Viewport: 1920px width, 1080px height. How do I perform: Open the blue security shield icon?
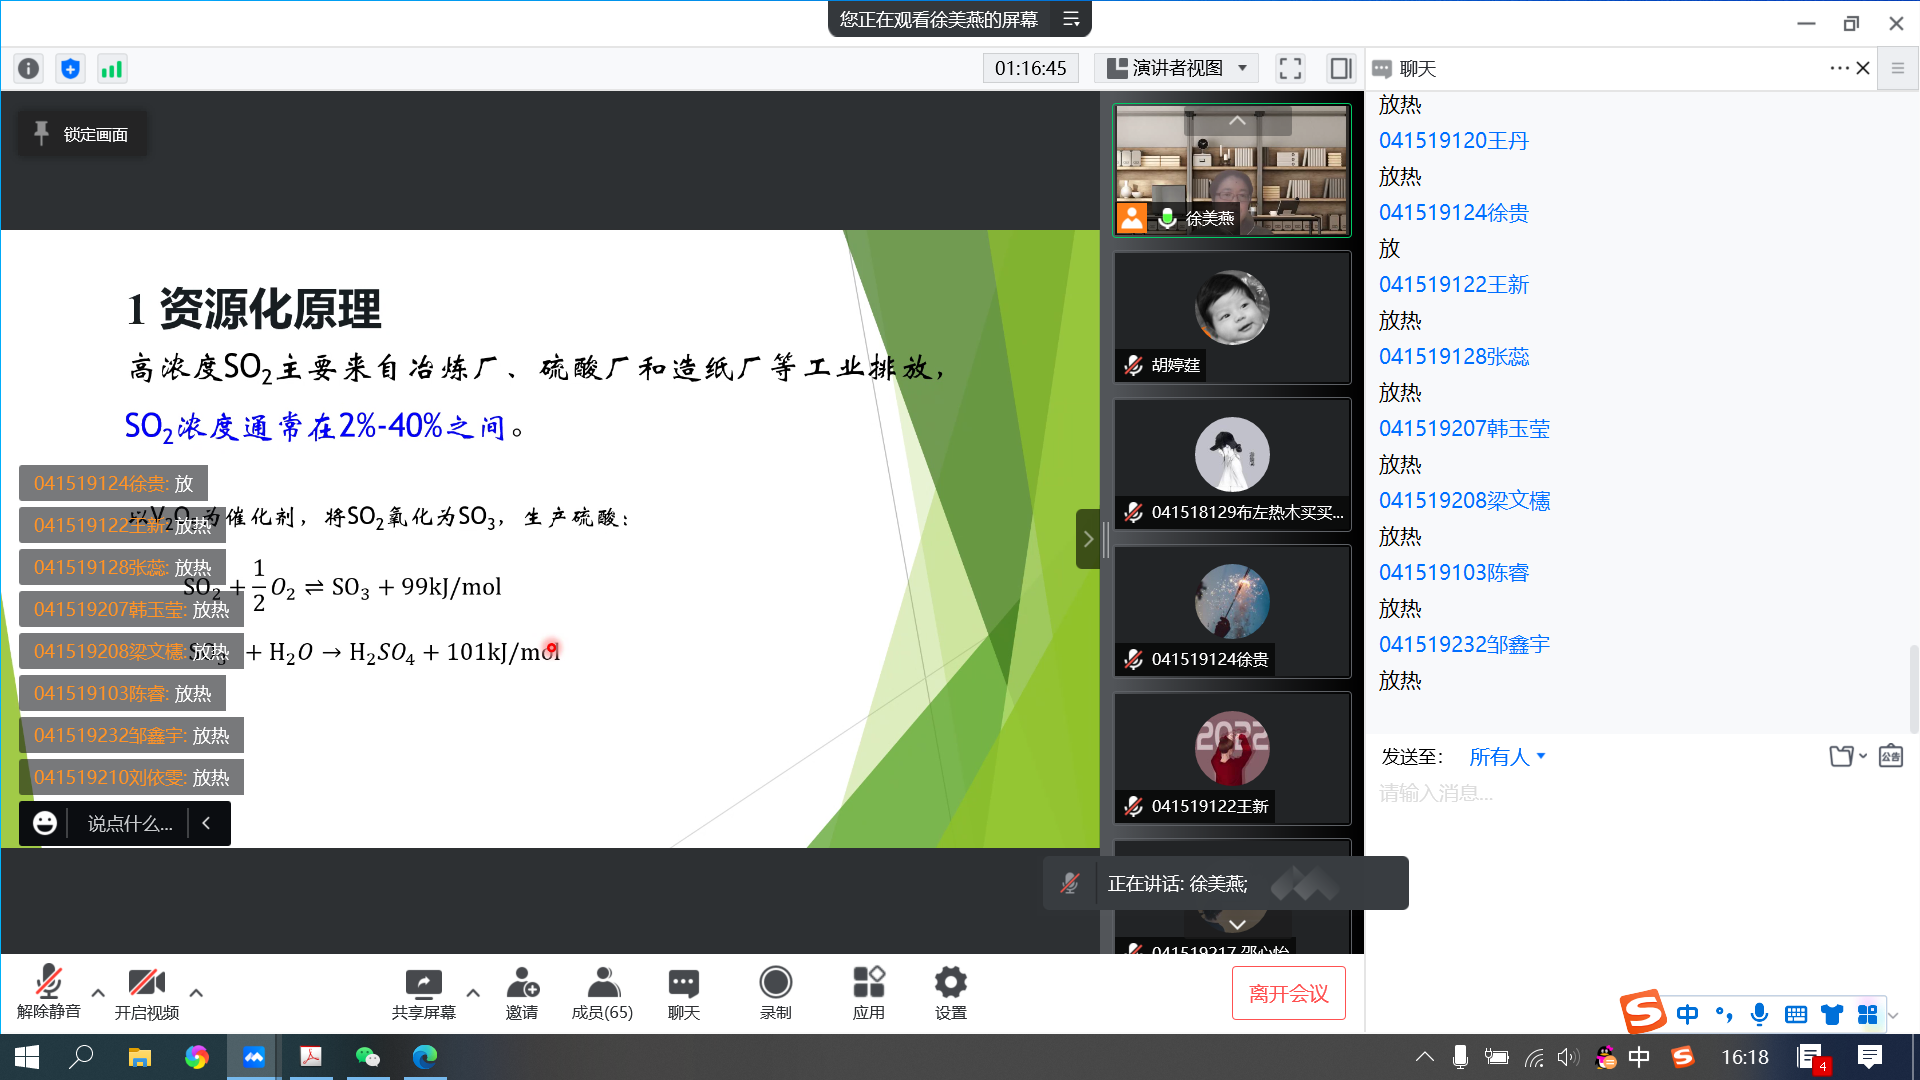point(70,68)
